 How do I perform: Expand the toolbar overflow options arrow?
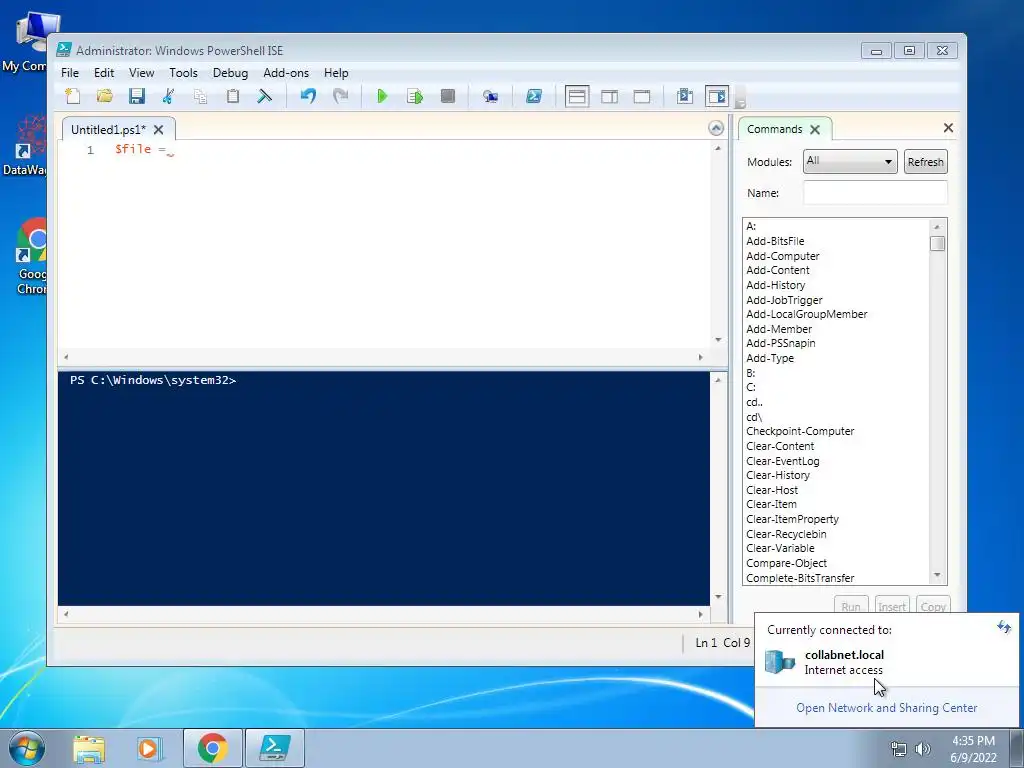tap(741, 103)
